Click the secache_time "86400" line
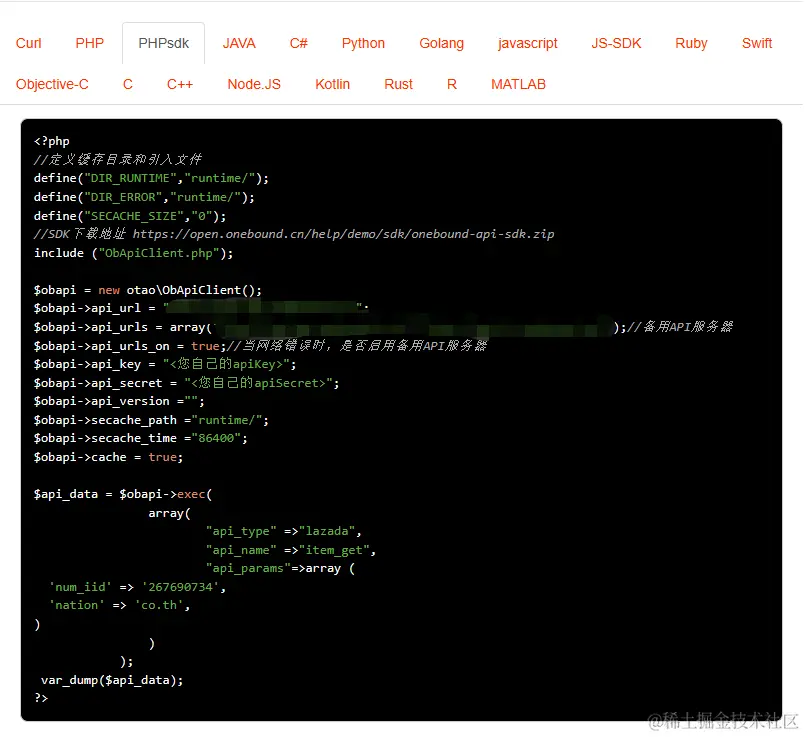 pyautogui.click(x=140, y=438)
